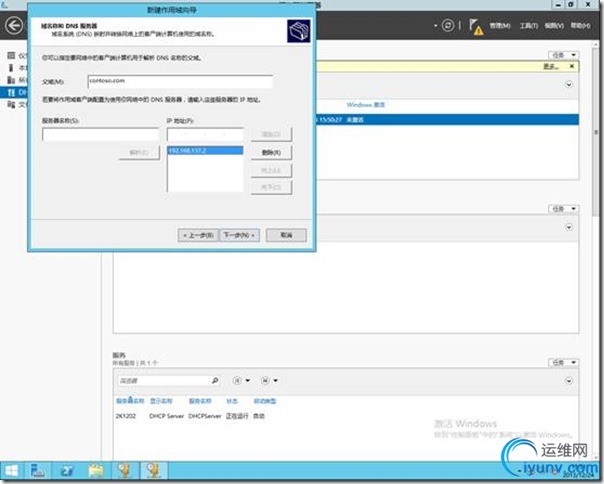This screenshot has width=604, height=484.
Task: Click the Server Manager vertical scrollbar
Action: pos(596,131)
